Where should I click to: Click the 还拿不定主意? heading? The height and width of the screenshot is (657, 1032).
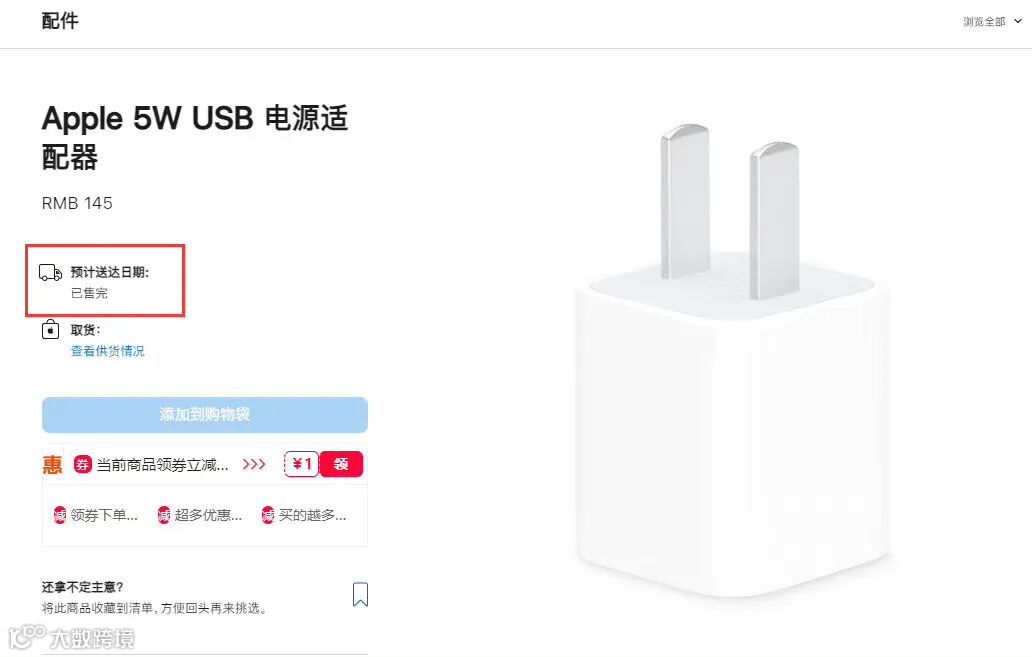(82, 587)
